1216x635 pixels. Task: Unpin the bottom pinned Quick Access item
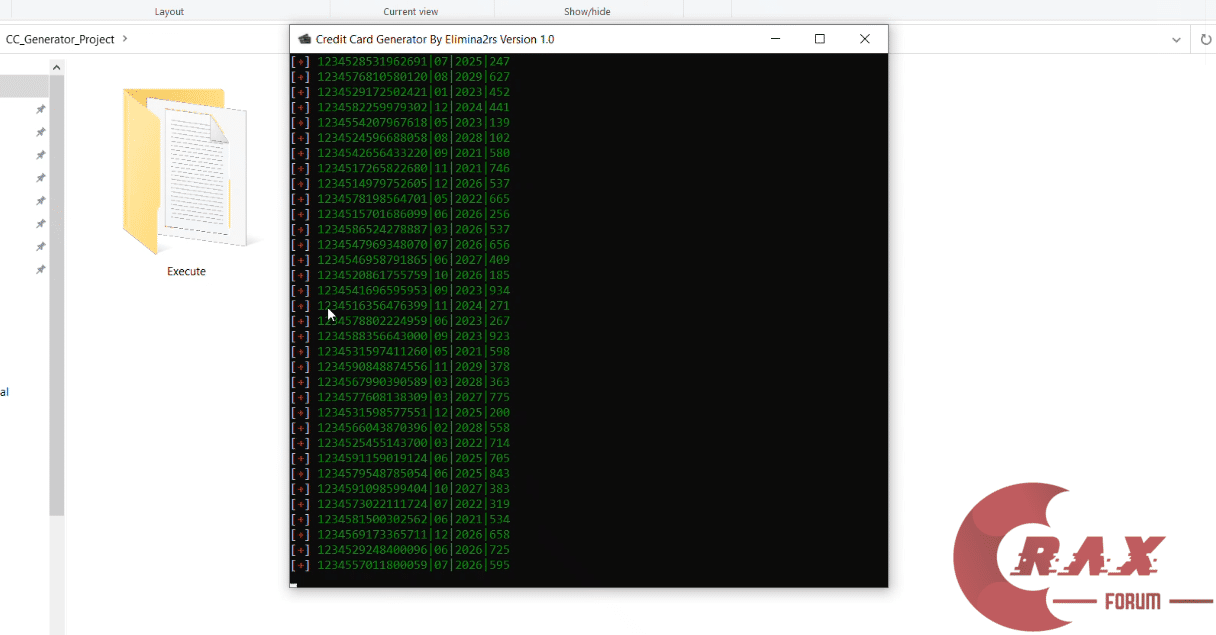pyautogui.click(x=40, y=268)
